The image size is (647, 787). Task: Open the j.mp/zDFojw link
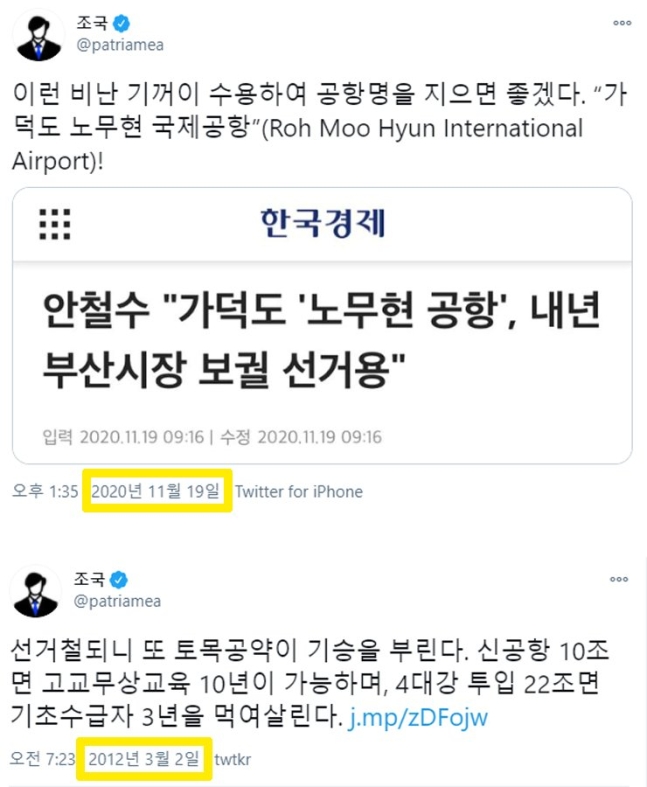pos(418,717)
